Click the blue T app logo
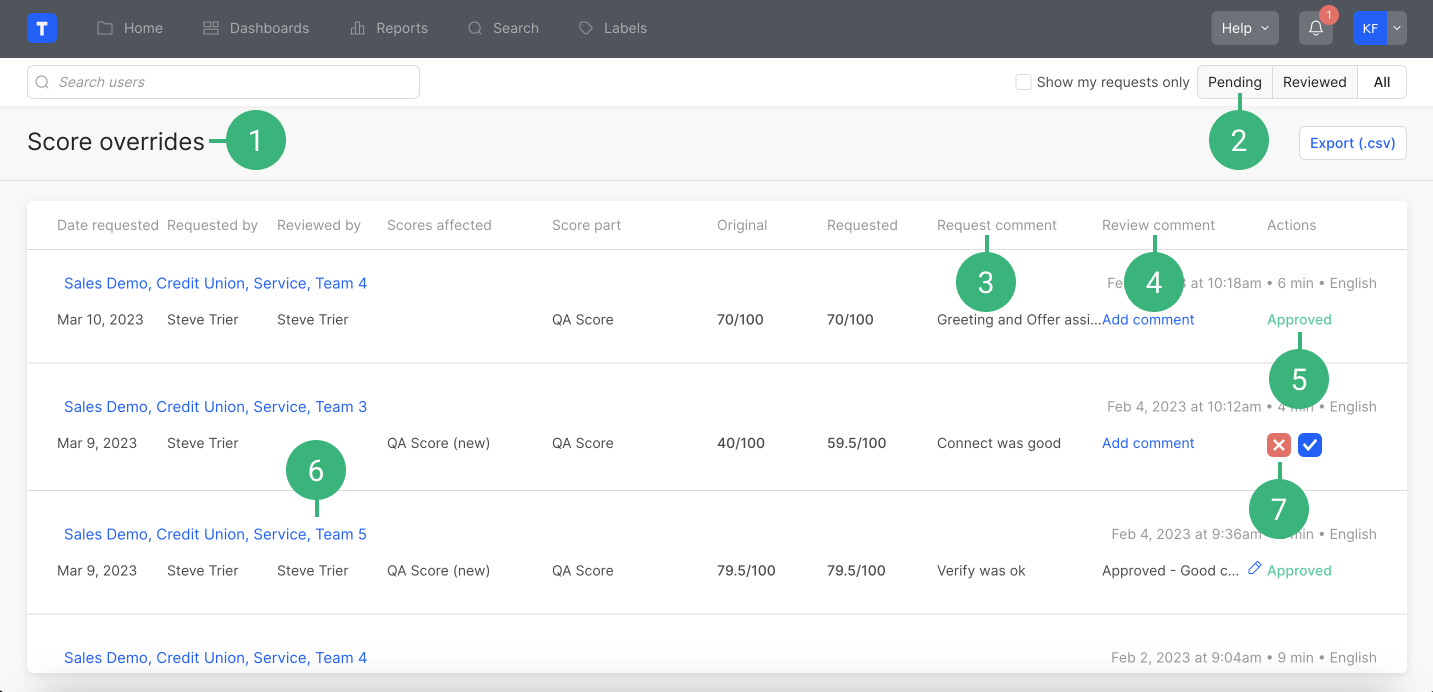This screenshot has width=1433, height=692. [x=42, y=28]
